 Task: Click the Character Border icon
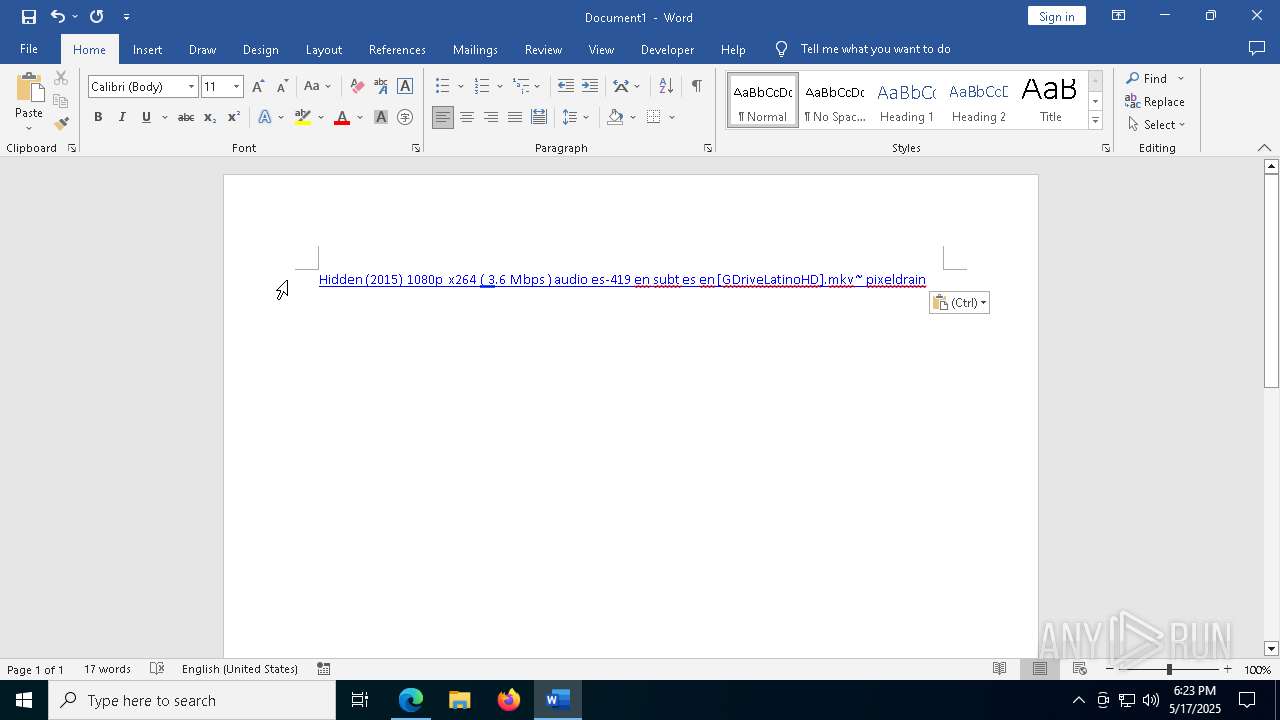405,87
